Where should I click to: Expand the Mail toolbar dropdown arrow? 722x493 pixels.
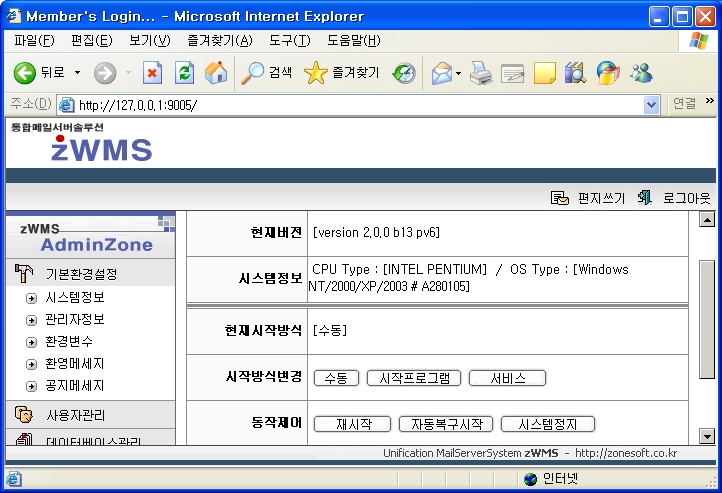pyautogui.click(x=458, y=72)
